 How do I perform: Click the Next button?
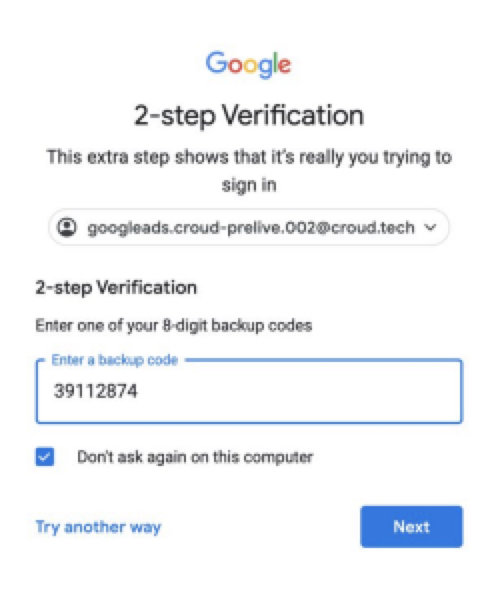[x=411, y=527]
